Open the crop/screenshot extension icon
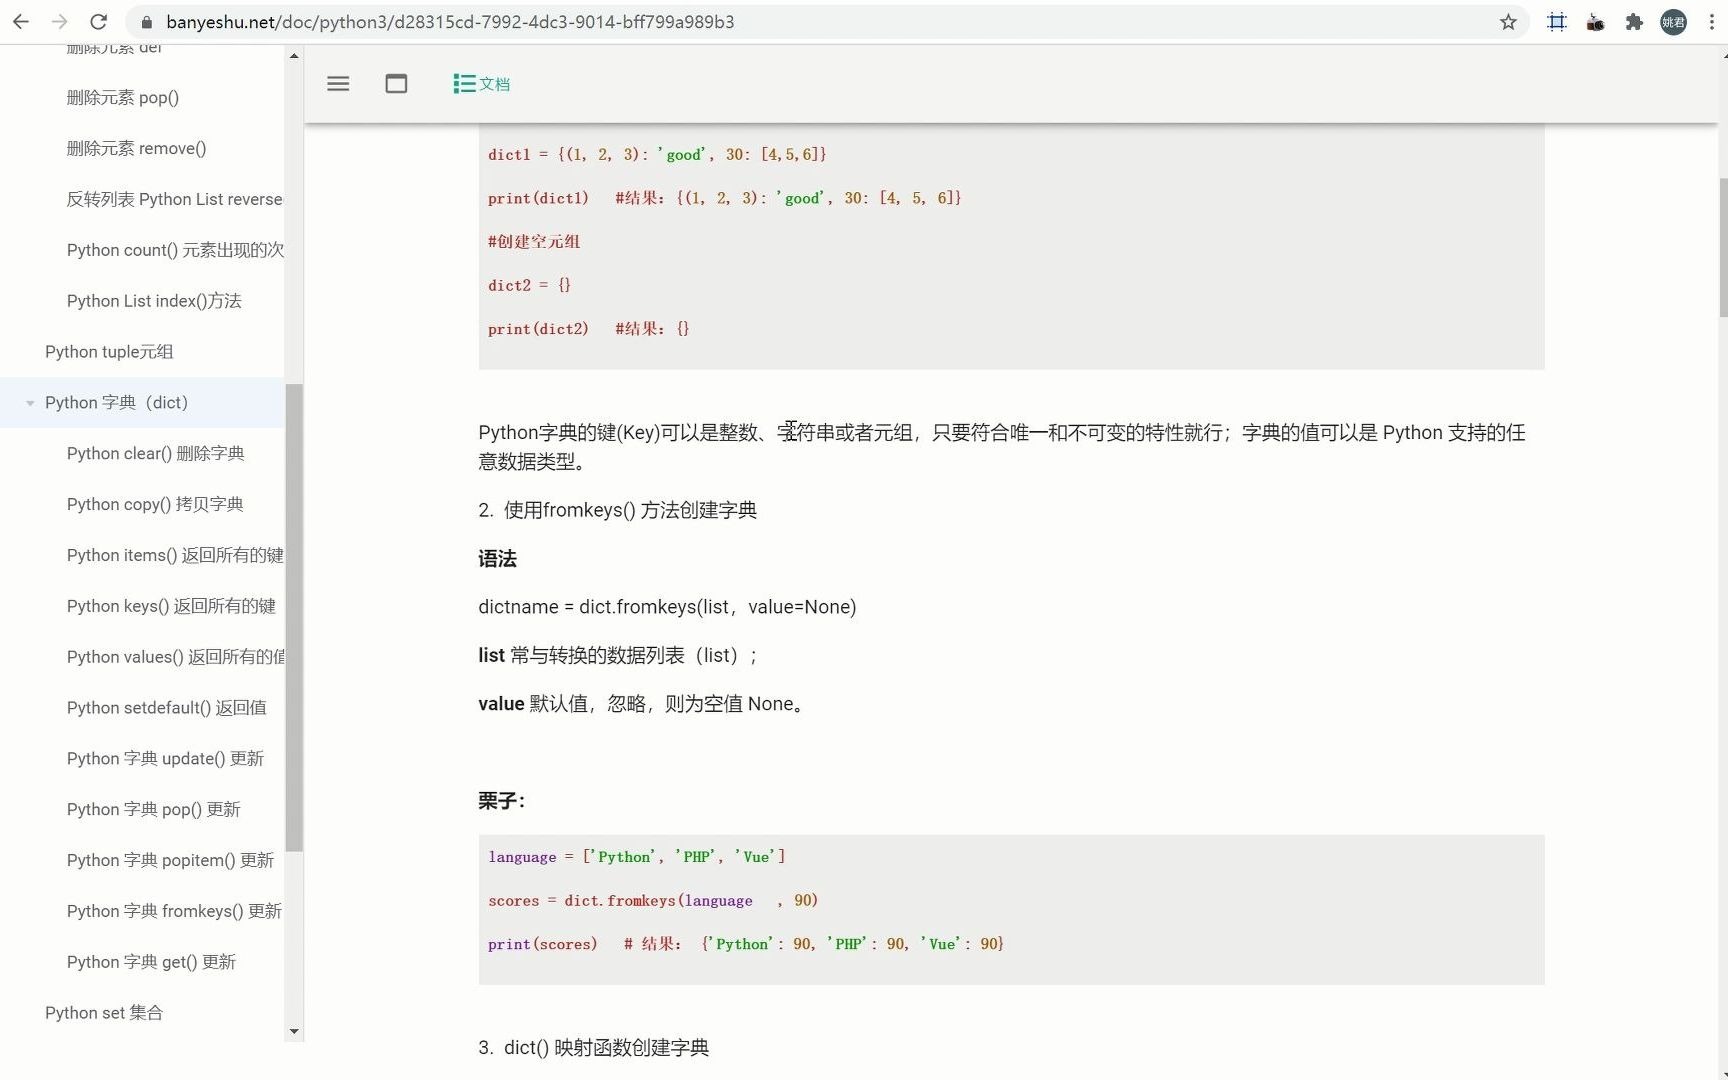1728x1080 pixels. coord(1557,22)
